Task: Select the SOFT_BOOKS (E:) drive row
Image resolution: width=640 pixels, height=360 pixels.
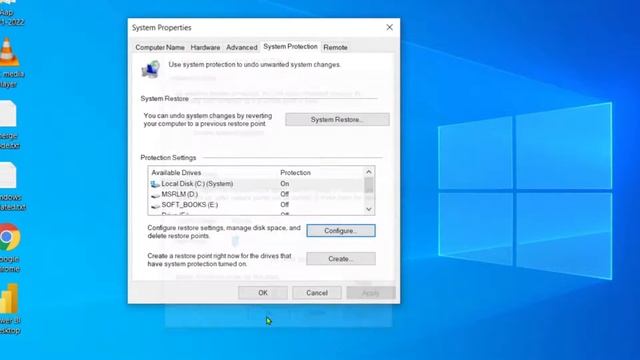Action: (256, 204)
